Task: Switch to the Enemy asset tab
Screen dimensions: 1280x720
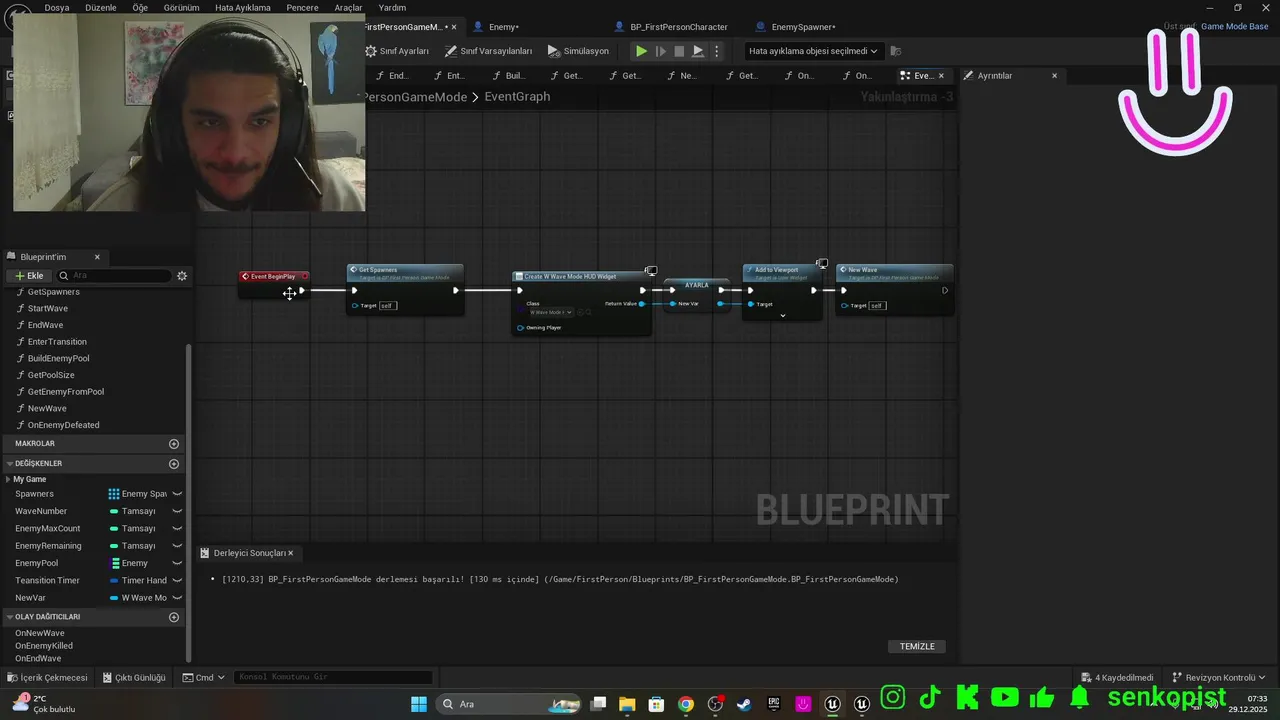Action: coord(497,27)
